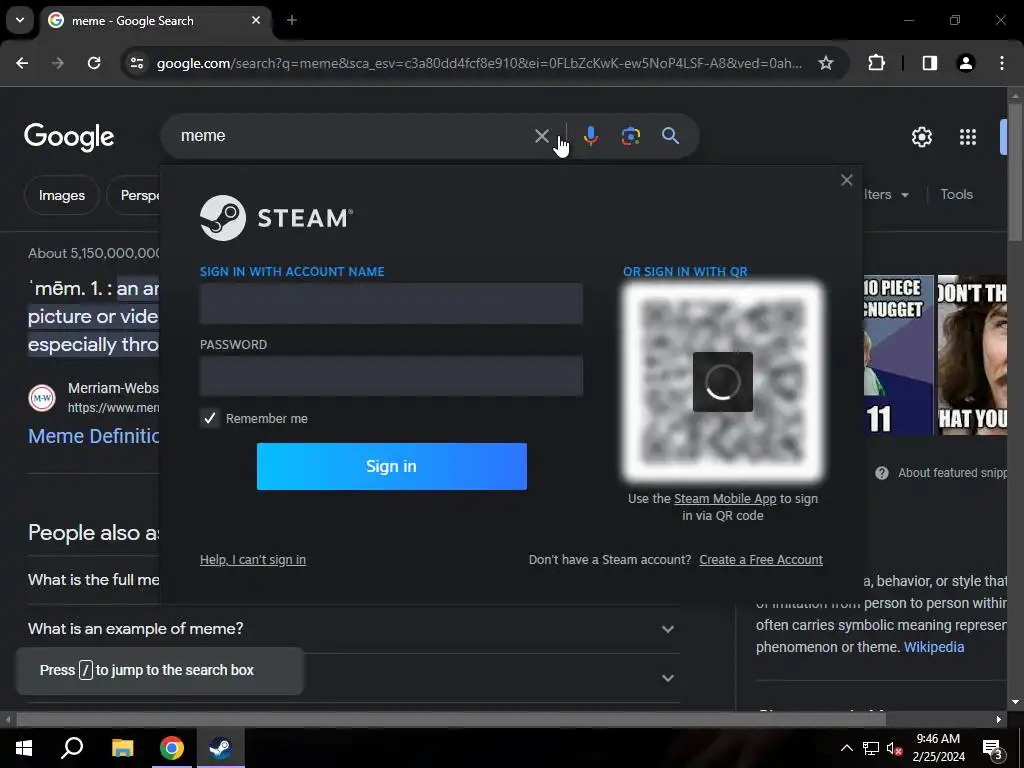Go back to the previous page
This screenshot has height=768, width=1024.
pos(22,63)
